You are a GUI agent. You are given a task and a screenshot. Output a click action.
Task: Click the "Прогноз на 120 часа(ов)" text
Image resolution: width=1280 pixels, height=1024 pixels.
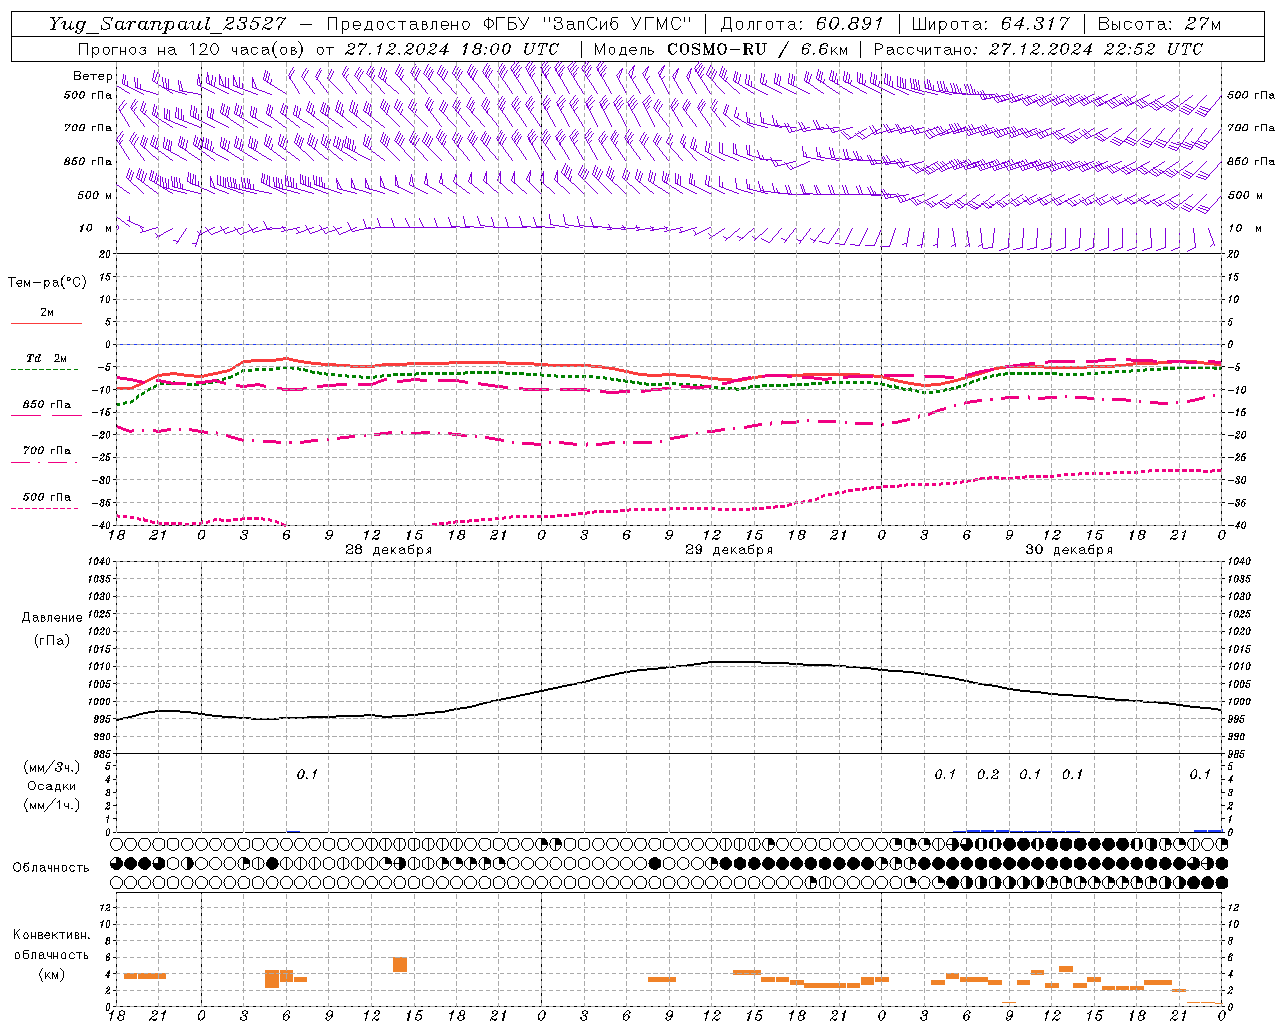click(x=192, y=49)
